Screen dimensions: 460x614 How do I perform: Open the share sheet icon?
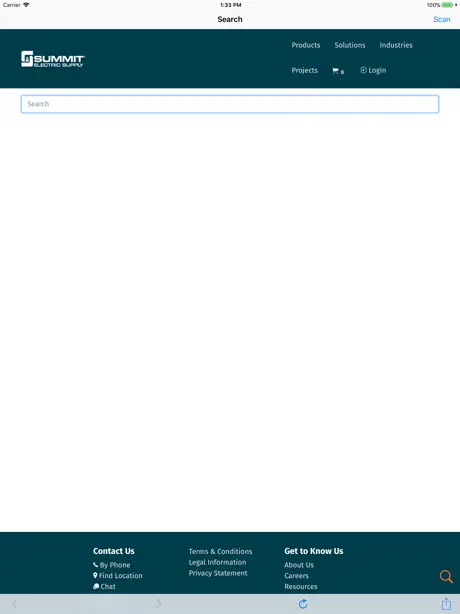pos(446,603)
